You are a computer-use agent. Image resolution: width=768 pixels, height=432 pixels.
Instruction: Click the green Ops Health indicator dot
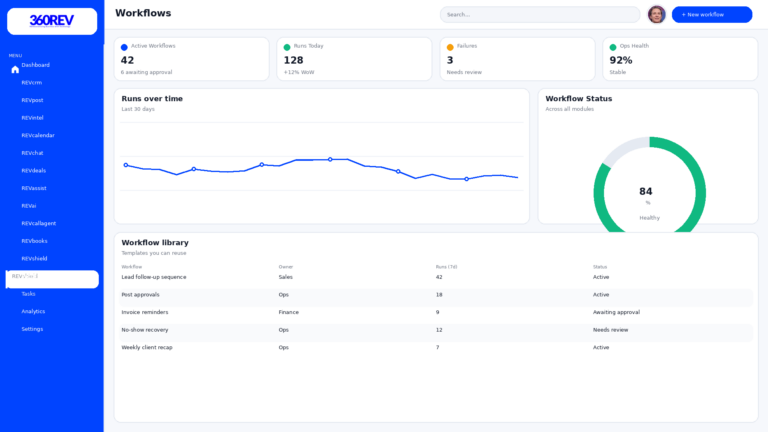tap(613, 47)
